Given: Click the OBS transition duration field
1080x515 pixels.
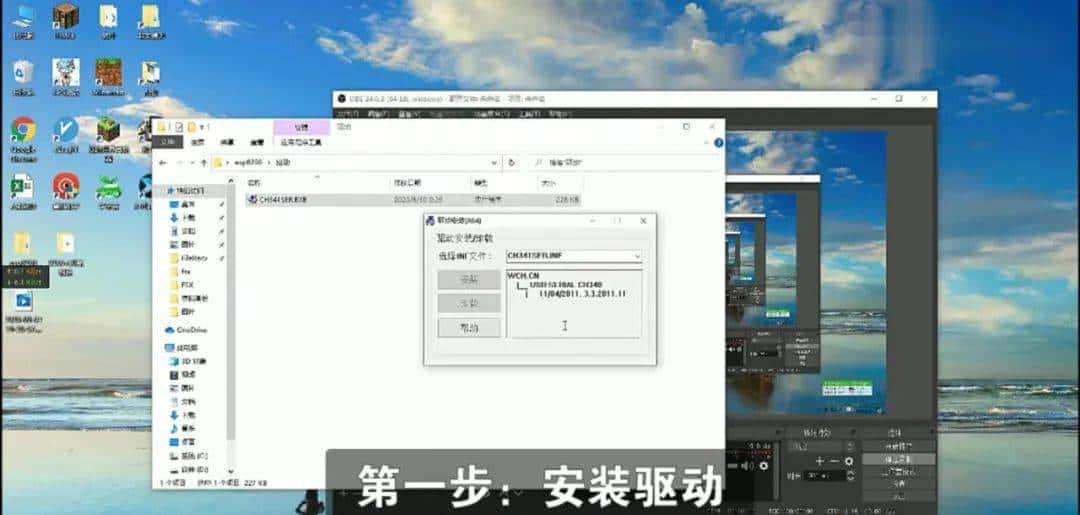Looking at the screenshot, I should coord(824,476).
